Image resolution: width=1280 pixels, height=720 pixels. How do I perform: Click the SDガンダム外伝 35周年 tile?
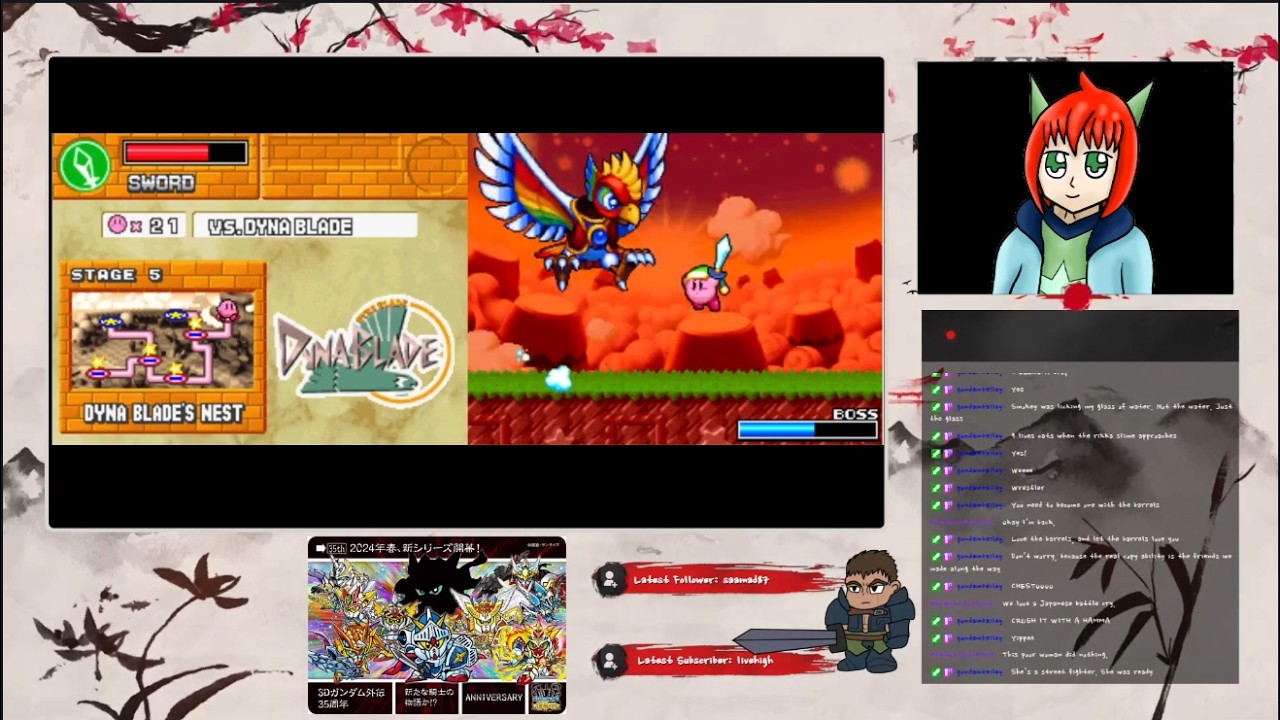pyautogui.click(x=350, y=698)
